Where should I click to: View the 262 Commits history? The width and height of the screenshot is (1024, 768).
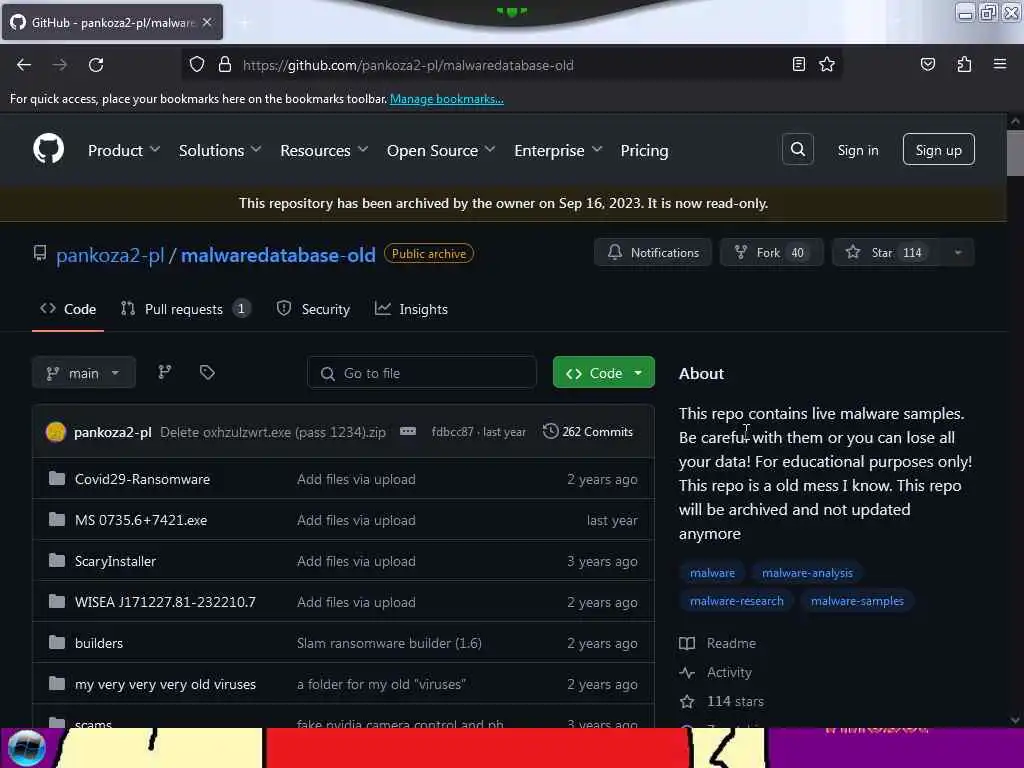[588, 432]
